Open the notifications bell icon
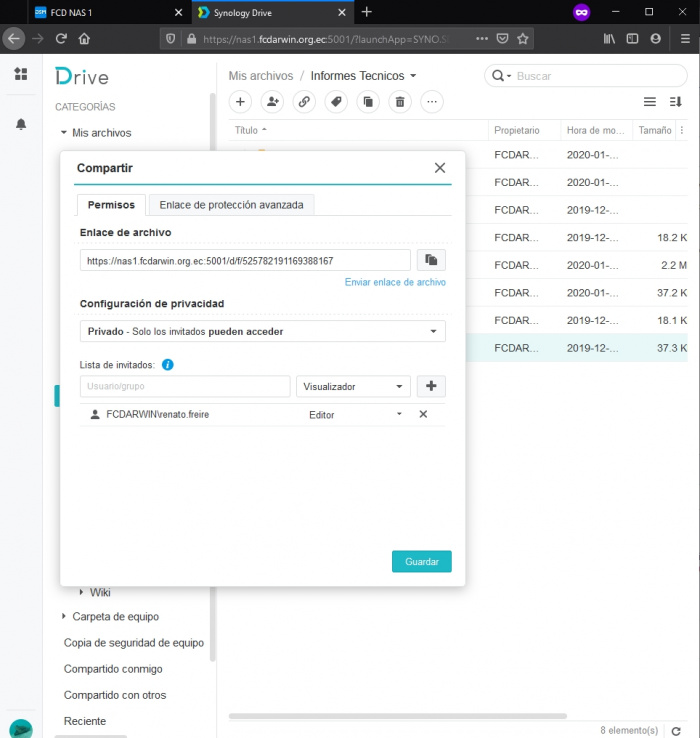 click(21, 124)
